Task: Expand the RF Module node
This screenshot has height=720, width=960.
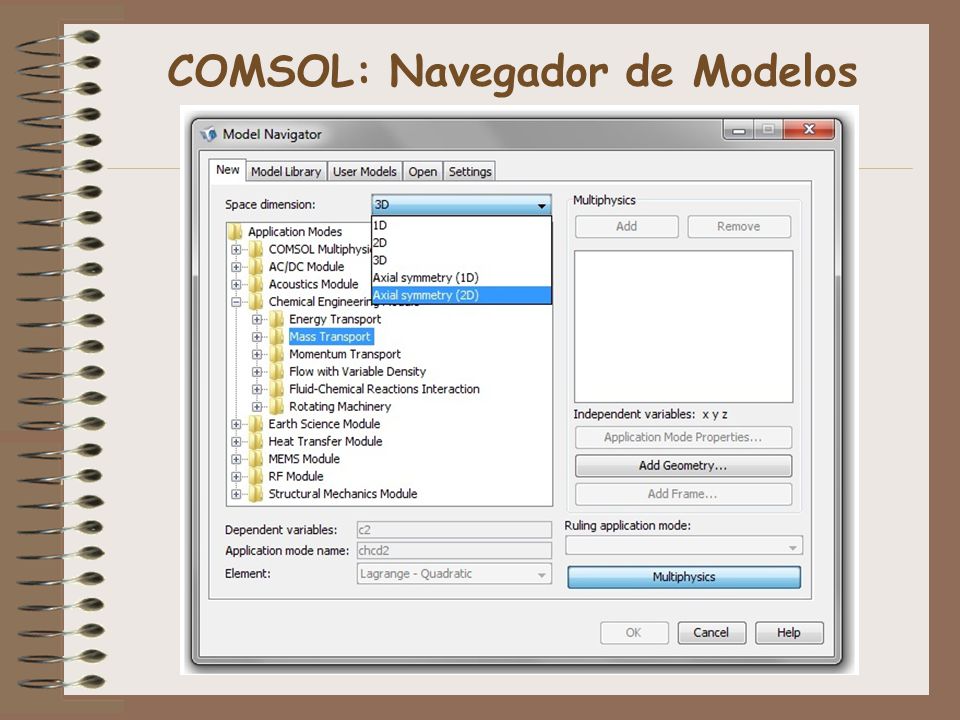Action: [236, 476]
